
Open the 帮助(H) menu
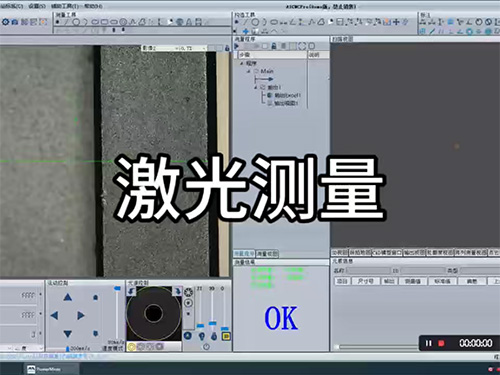93,6
